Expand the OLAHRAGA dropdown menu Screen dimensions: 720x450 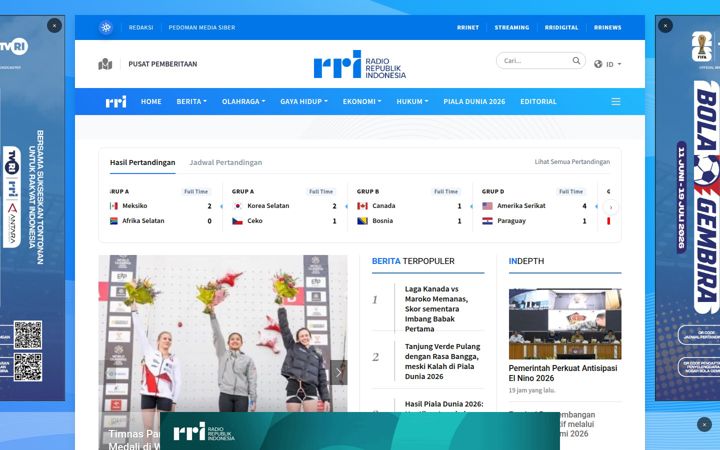(x=243, y=101)
